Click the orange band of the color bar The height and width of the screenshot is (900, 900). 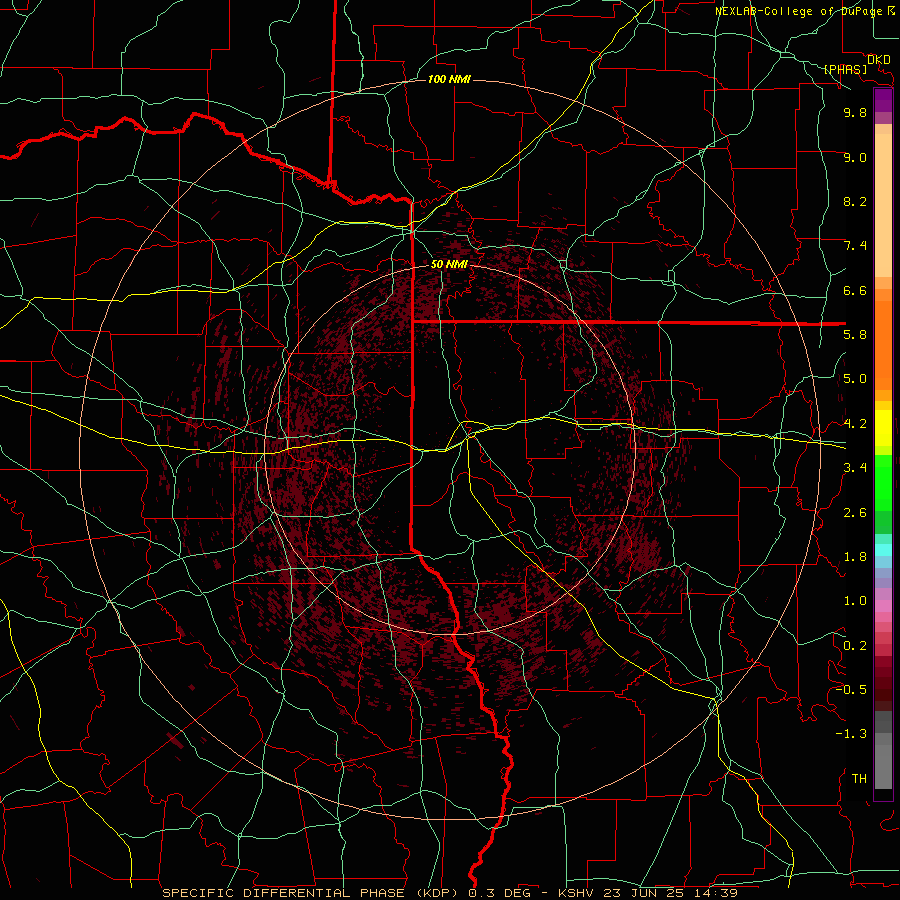click(883, 344)
